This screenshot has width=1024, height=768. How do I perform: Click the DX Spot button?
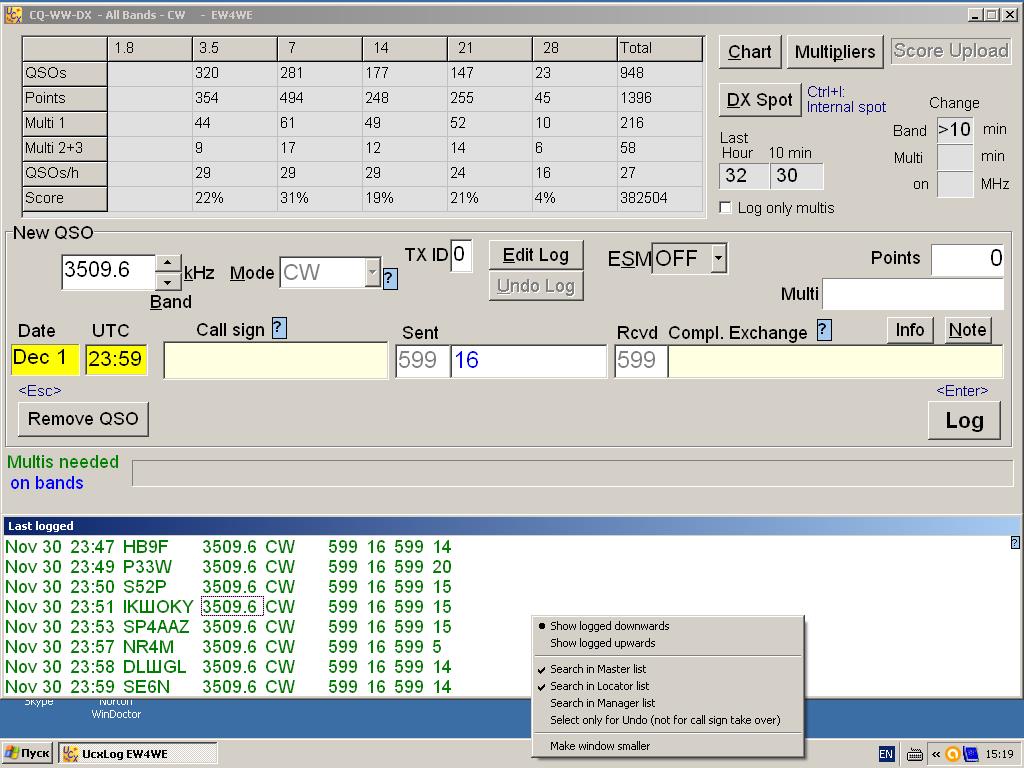point(759,100)
